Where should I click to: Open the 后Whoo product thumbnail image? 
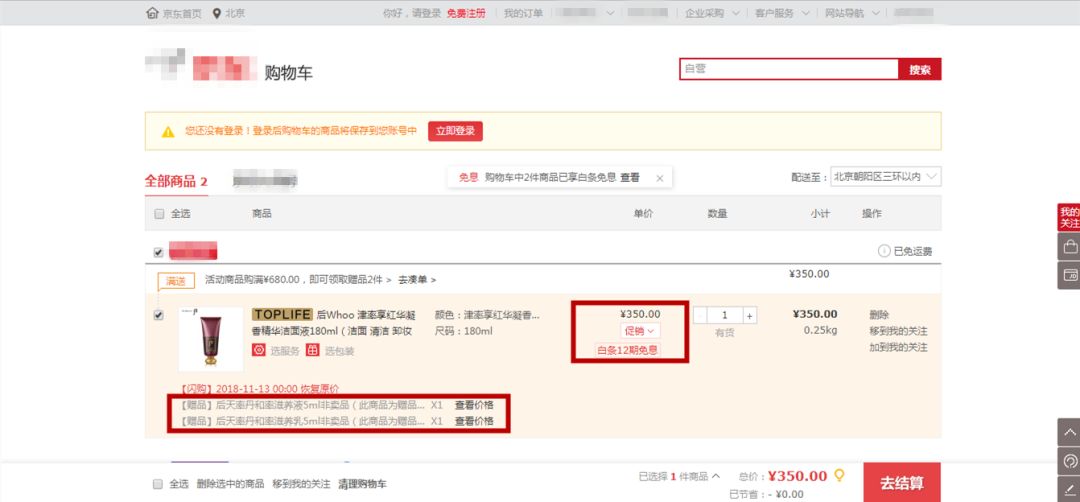211,339
